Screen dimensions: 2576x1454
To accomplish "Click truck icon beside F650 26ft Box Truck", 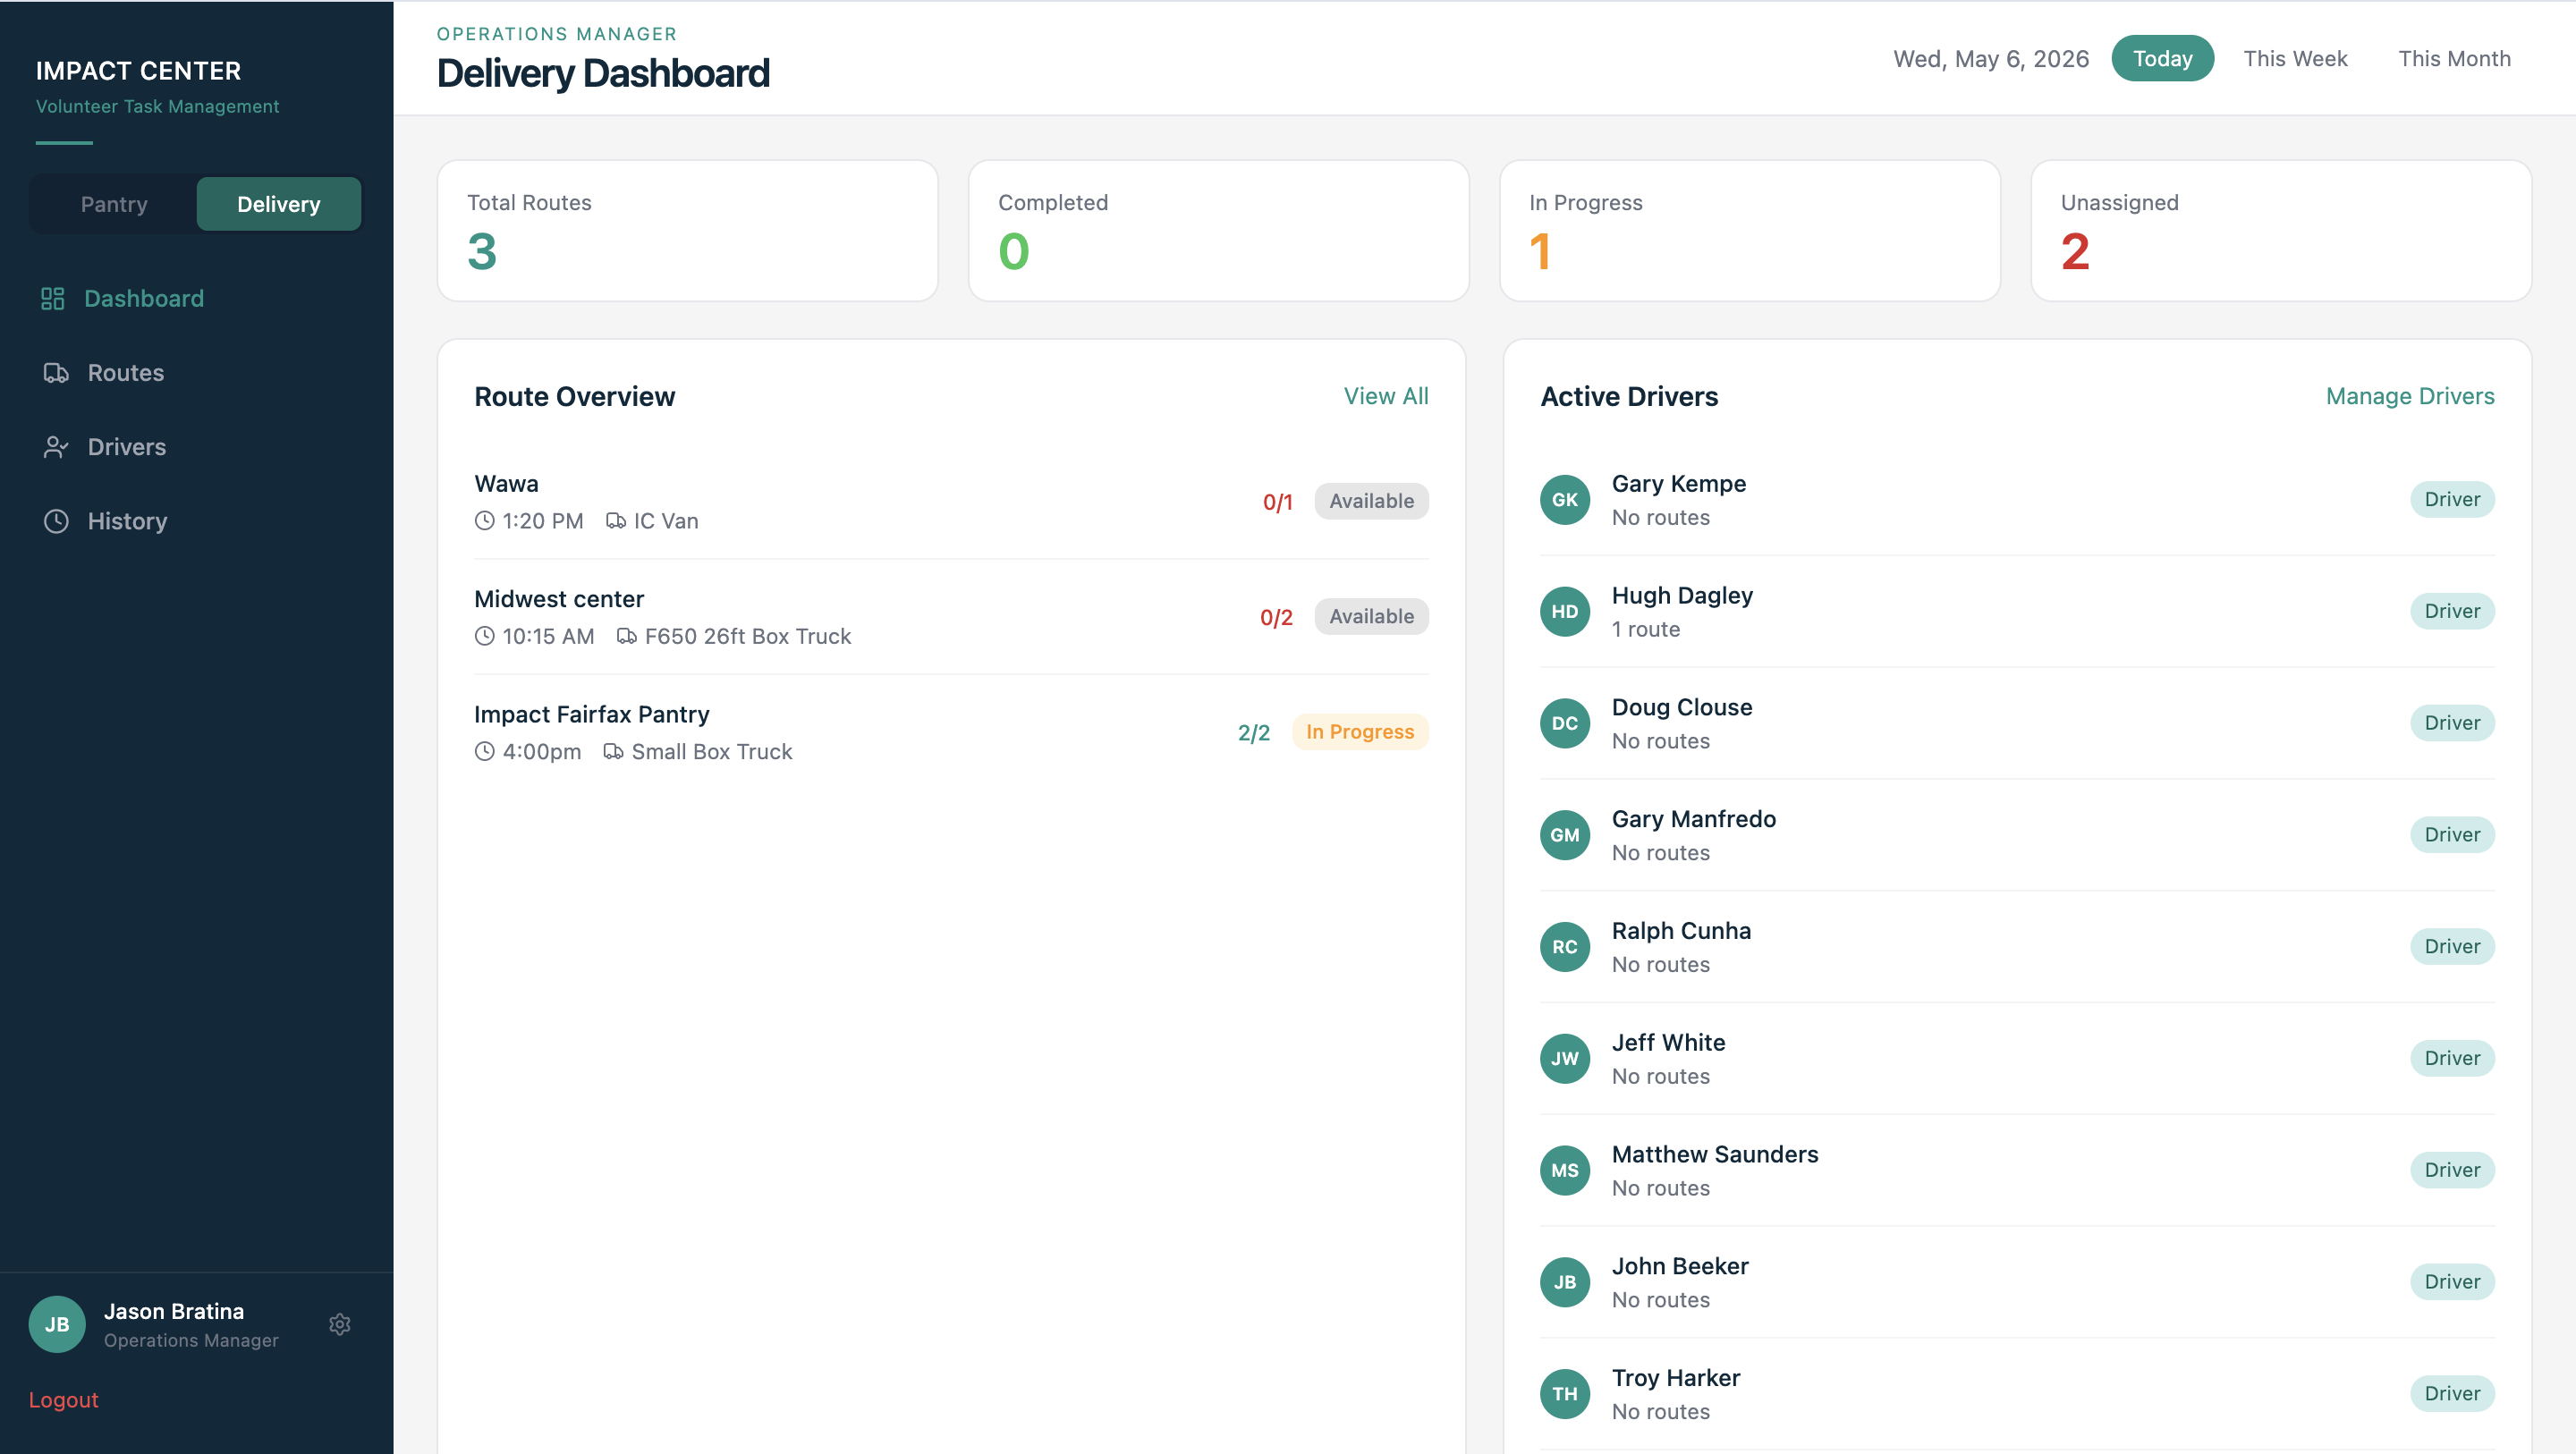I will click(627, 636).
